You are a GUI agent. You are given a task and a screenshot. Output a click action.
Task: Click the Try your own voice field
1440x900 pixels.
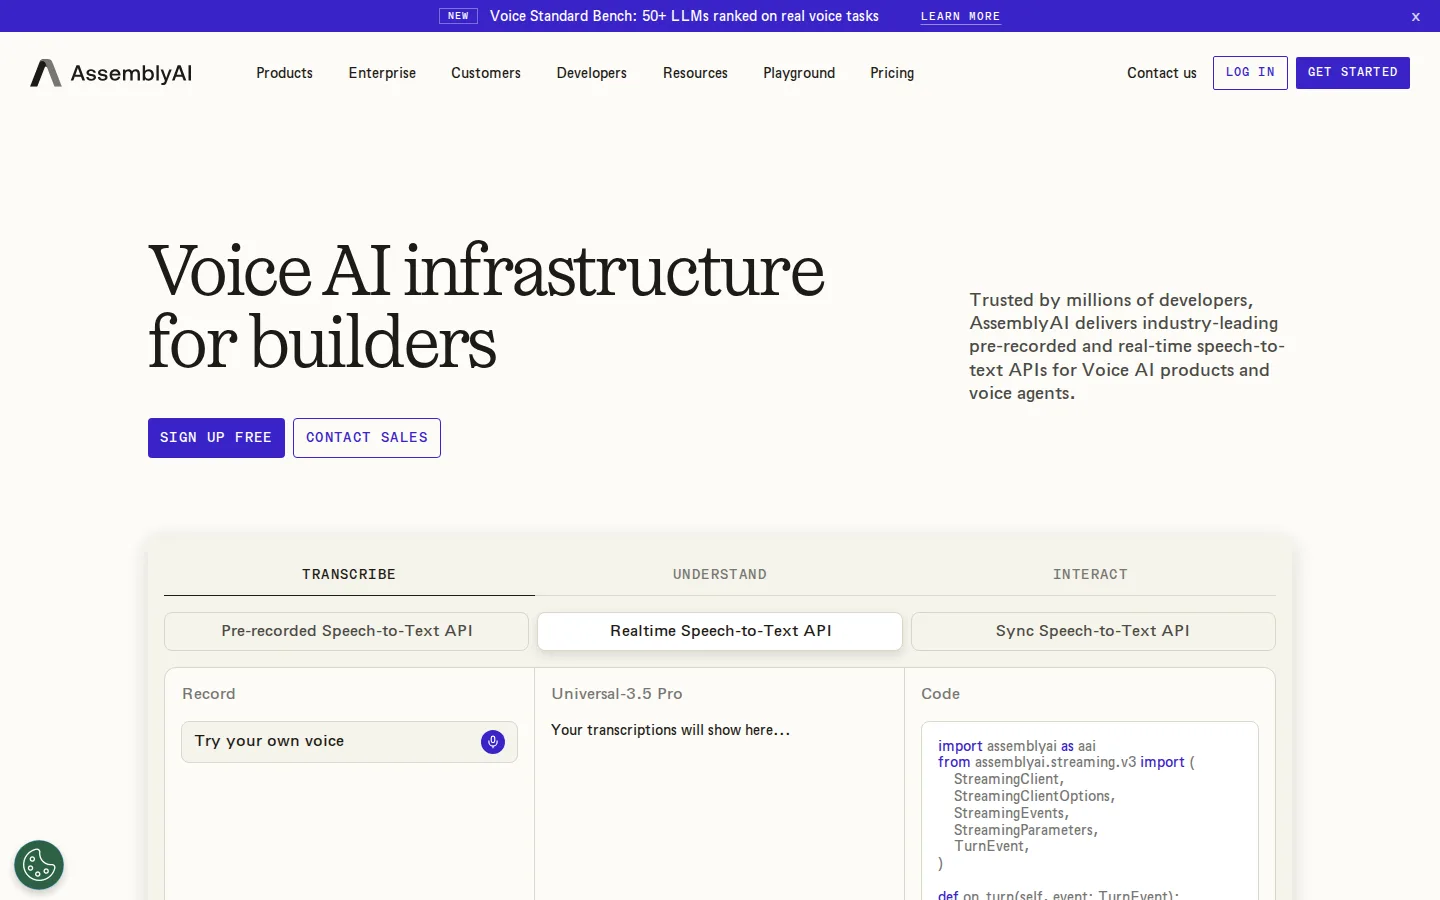[x=349, y=742]
